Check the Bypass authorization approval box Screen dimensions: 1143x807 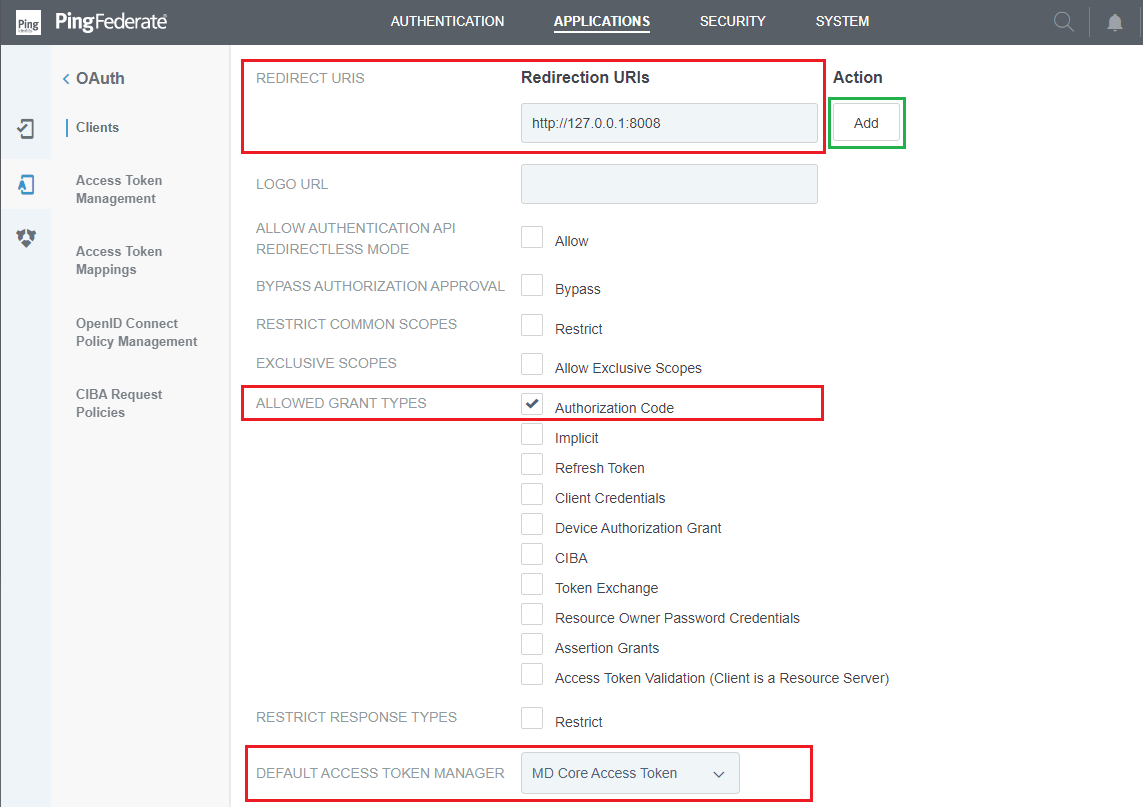532,285
